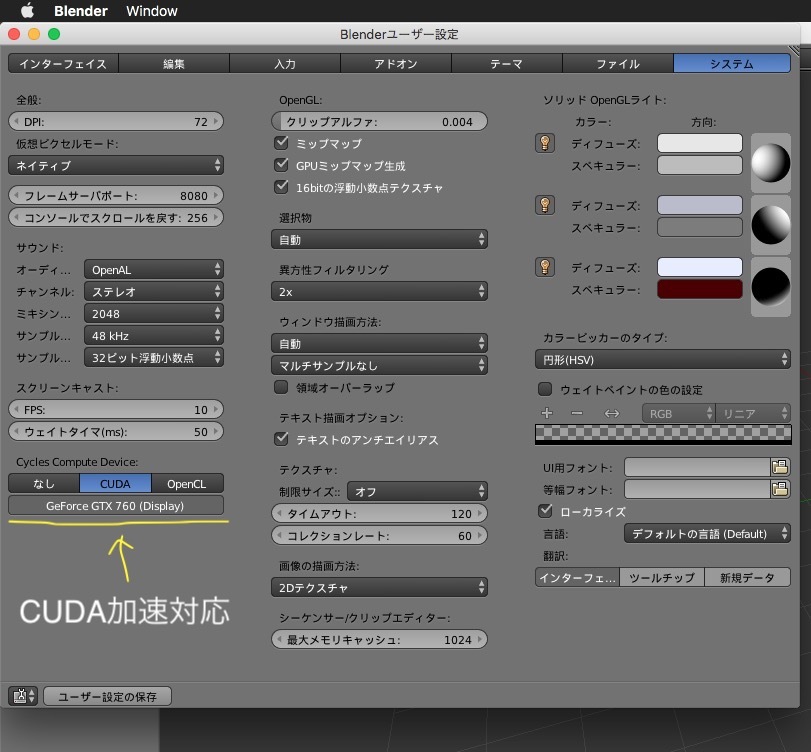Toggle テキストのアンチエイリアス checkbox

[x=281, y=439]
